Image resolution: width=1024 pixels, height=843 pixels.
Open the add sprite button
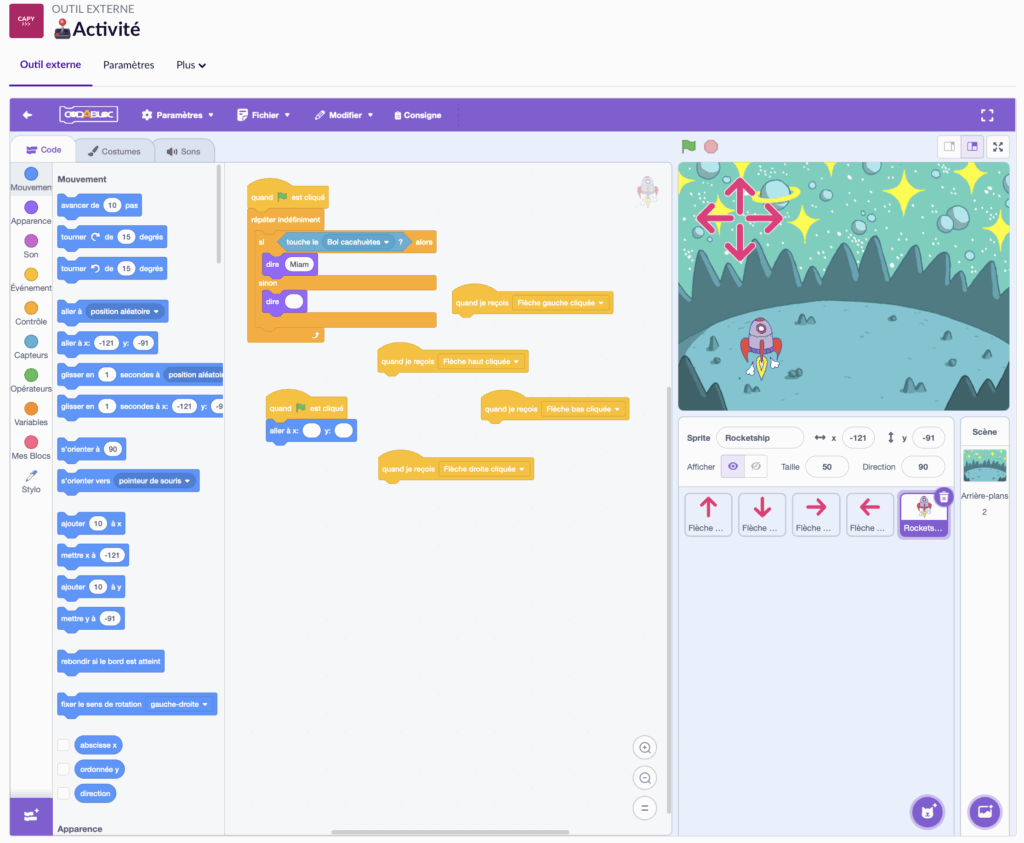927,812
